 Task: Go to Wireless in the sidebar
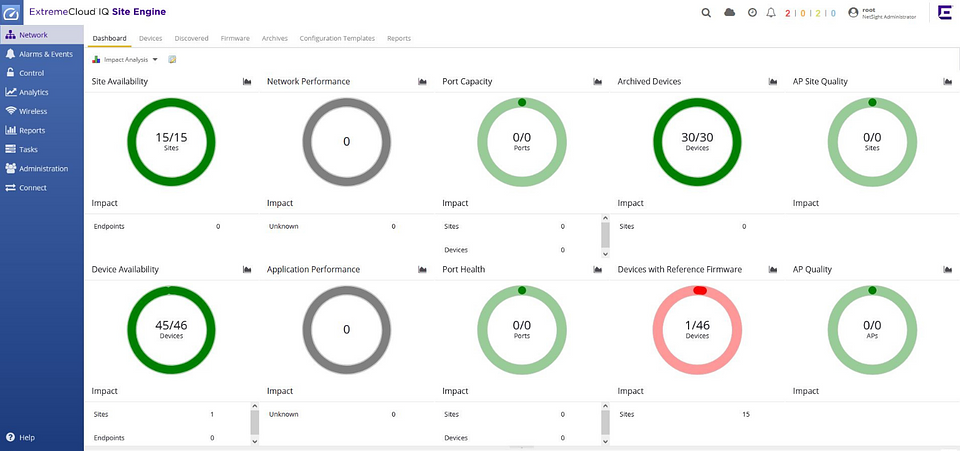pos(33,111)
